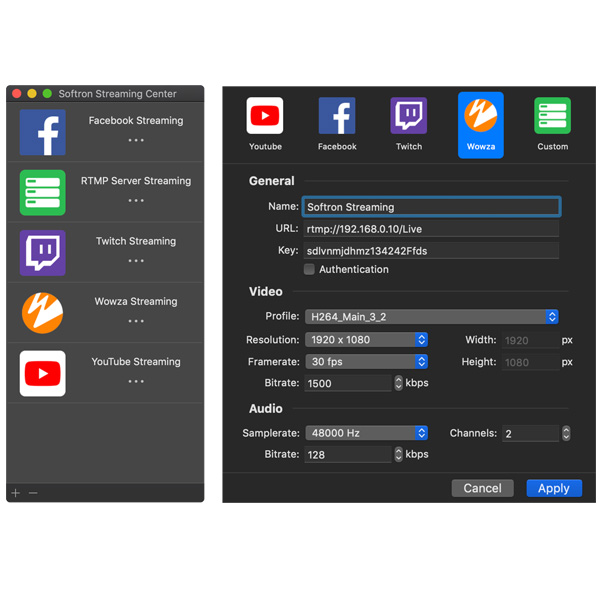Add a new stream with plus icon
The height and width of the screenshot is (600, 600).
pos(15,493)
